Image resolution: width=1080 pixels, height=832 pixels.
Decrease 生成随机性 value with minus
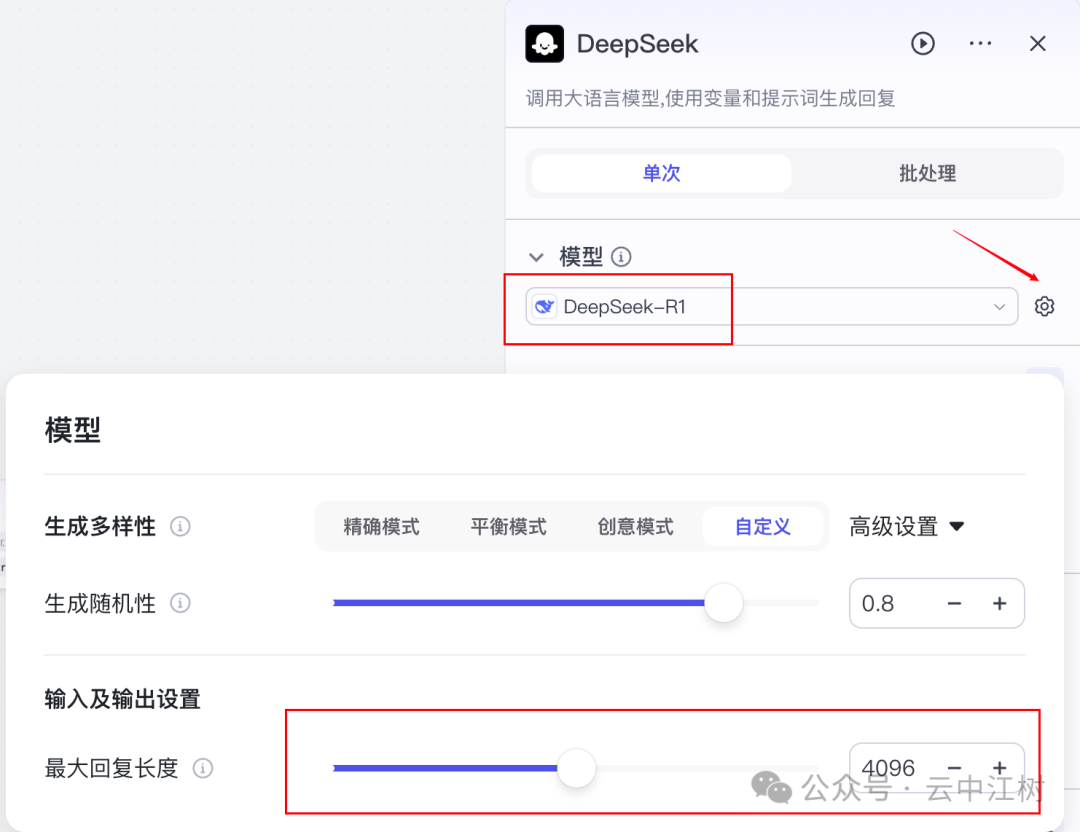[x=954, y=603]
